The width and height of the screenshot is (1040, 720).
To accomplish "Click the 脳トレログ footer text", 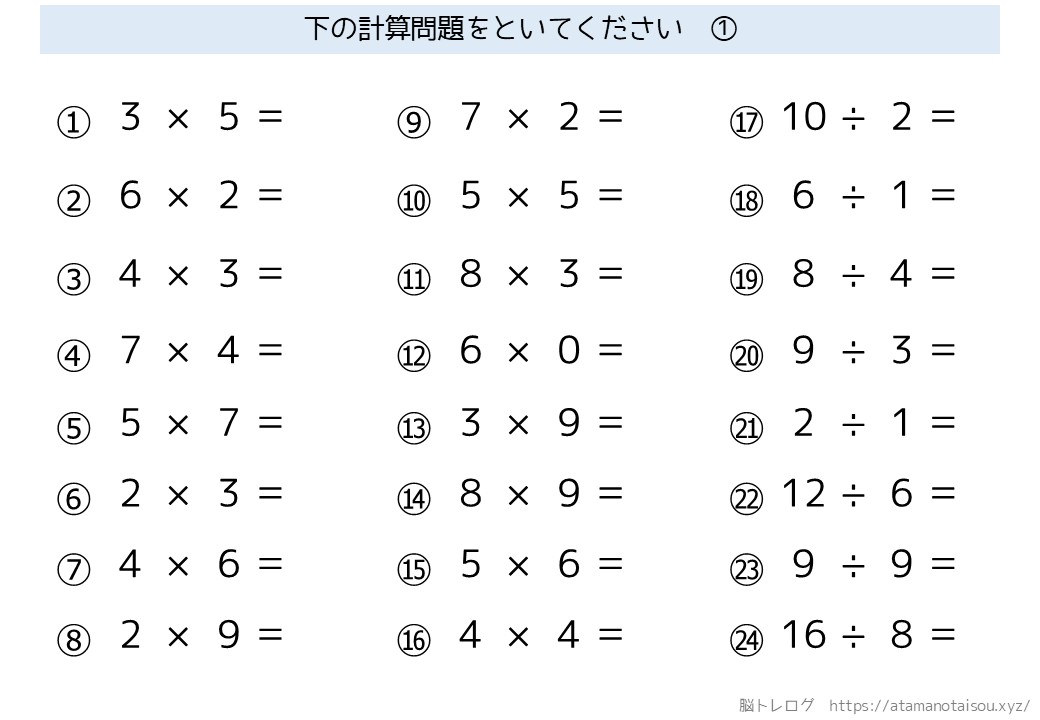I will 777,705.
